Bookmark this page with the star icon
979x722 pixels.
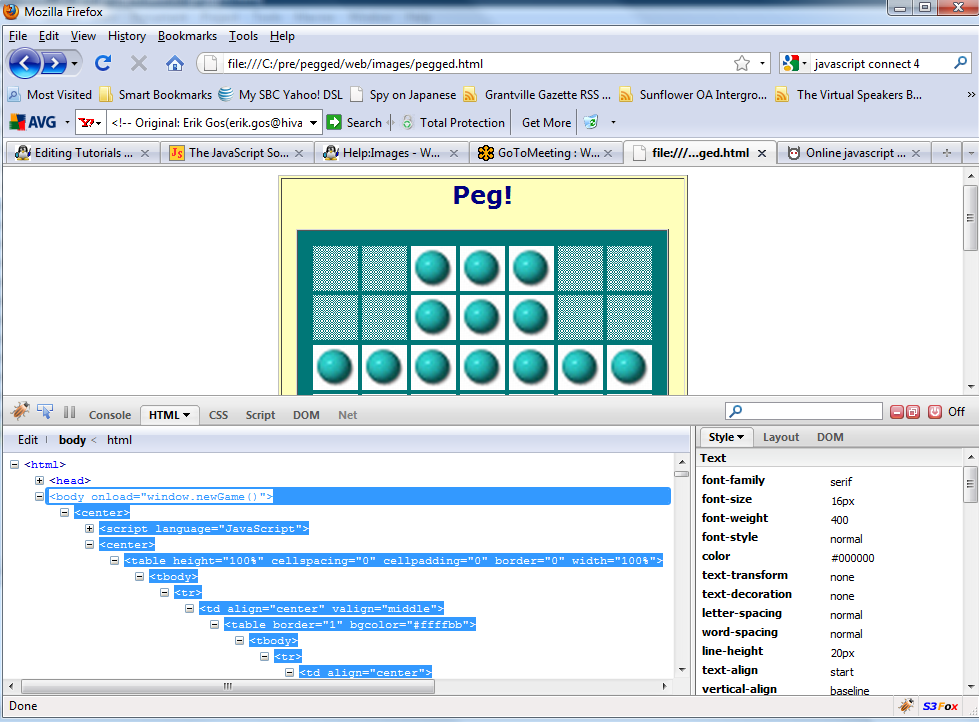[x=742, y=63]
